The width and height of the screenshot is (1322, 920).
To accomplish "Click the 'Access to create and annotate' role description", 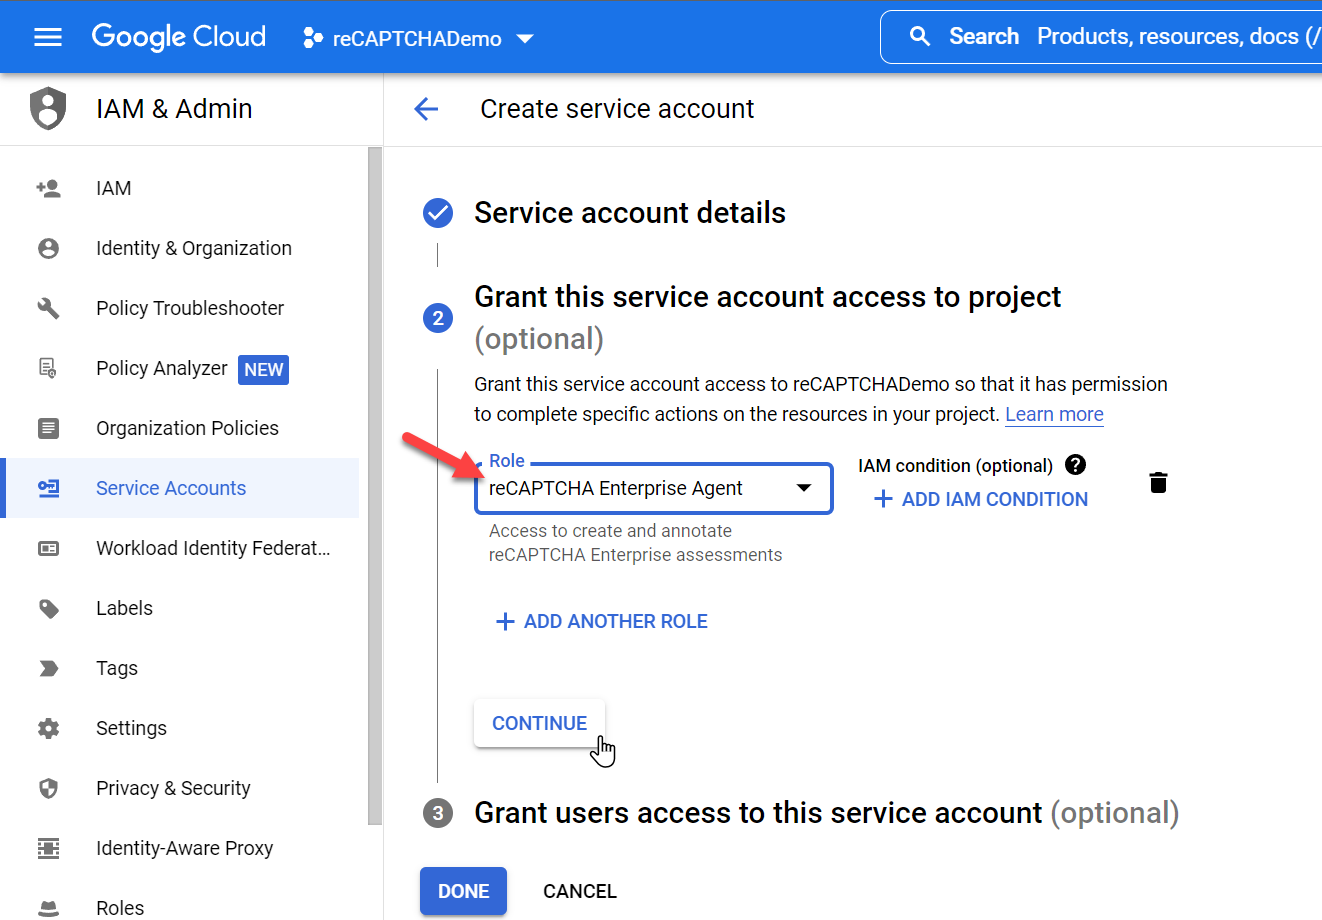I will click(635, 543).
